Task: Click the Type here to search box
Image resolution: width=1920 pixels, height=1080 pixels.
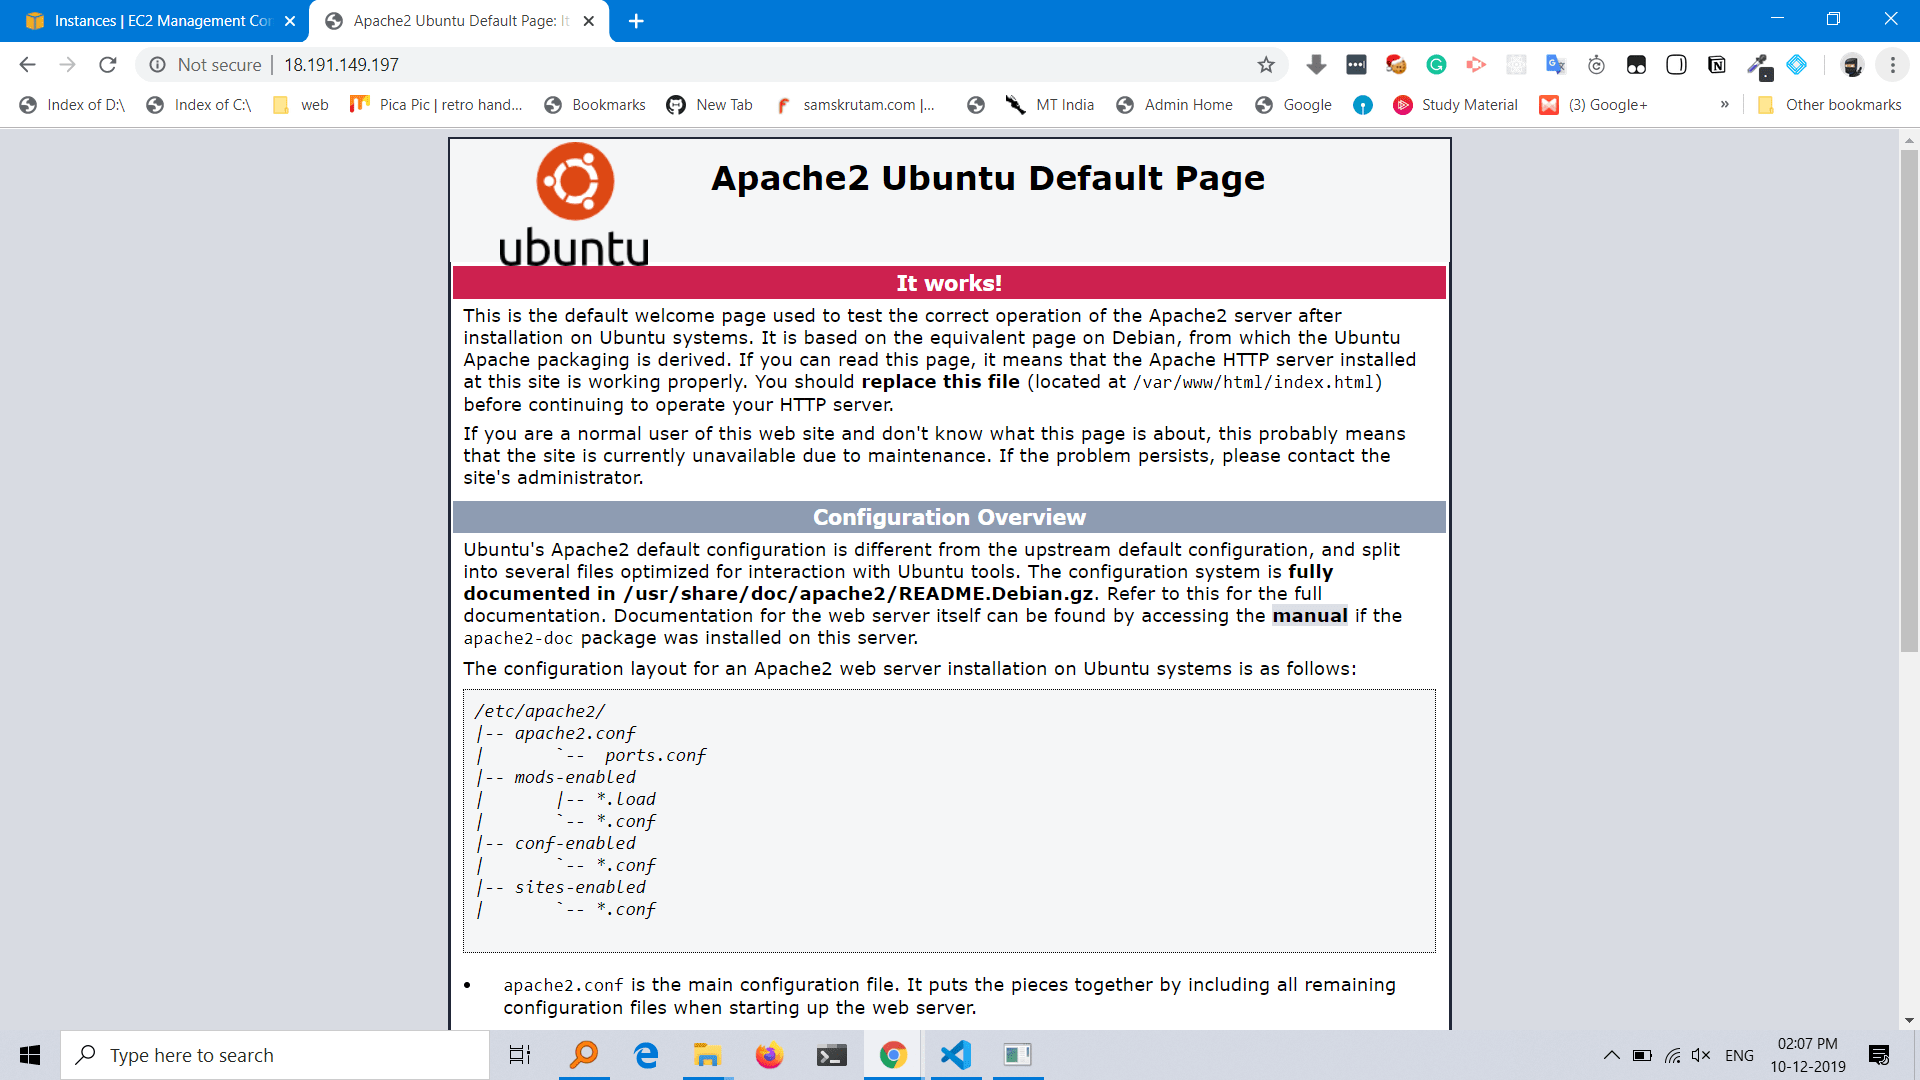Action: [x=275, y=1055]
